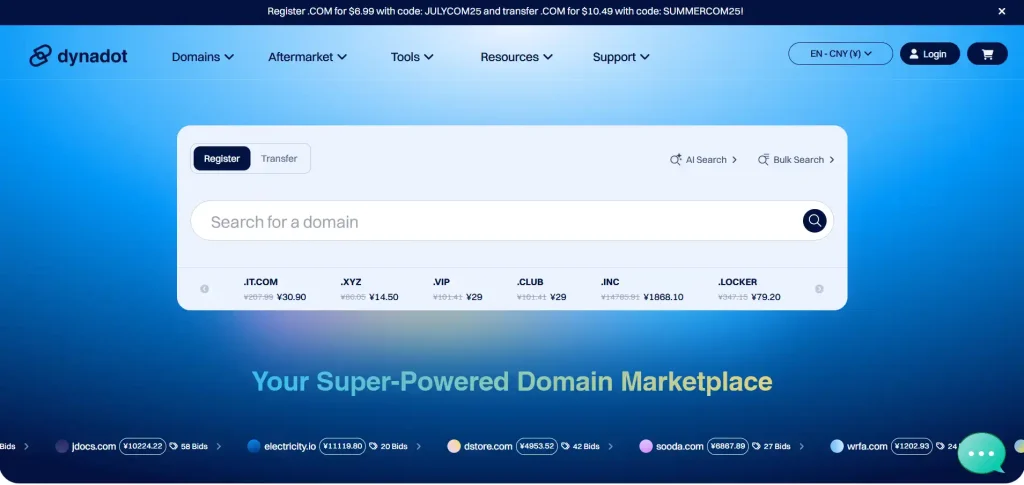
Task: Click the dynadot logo
Action: tap(78, 56)
